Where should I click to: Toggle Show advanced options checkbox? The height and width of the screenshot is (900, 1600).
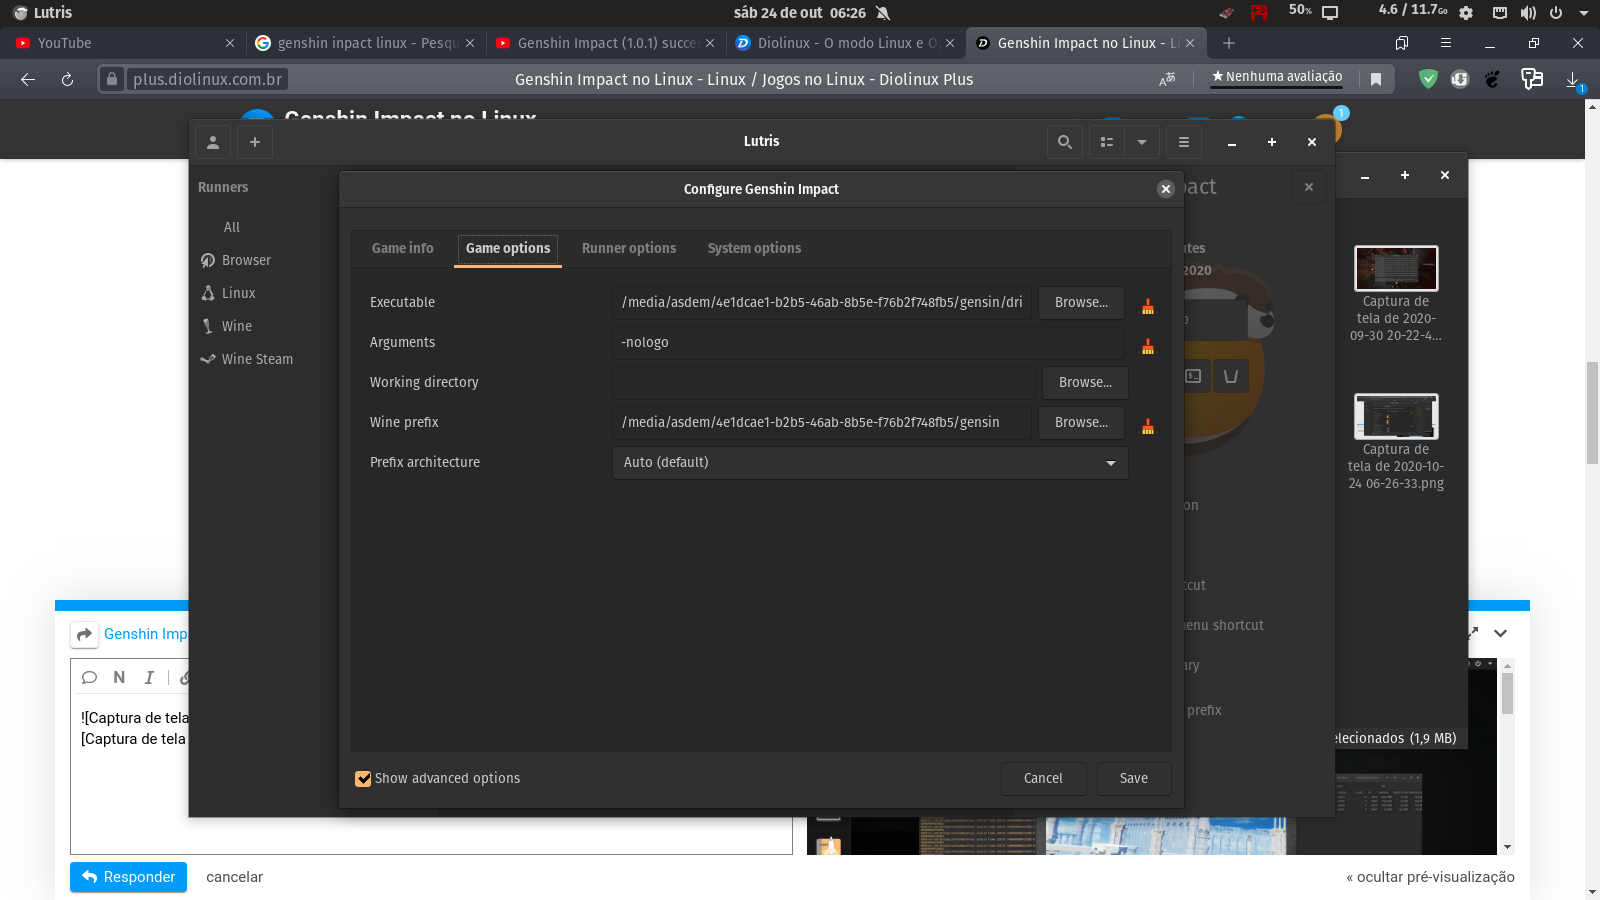pos(363,779)
